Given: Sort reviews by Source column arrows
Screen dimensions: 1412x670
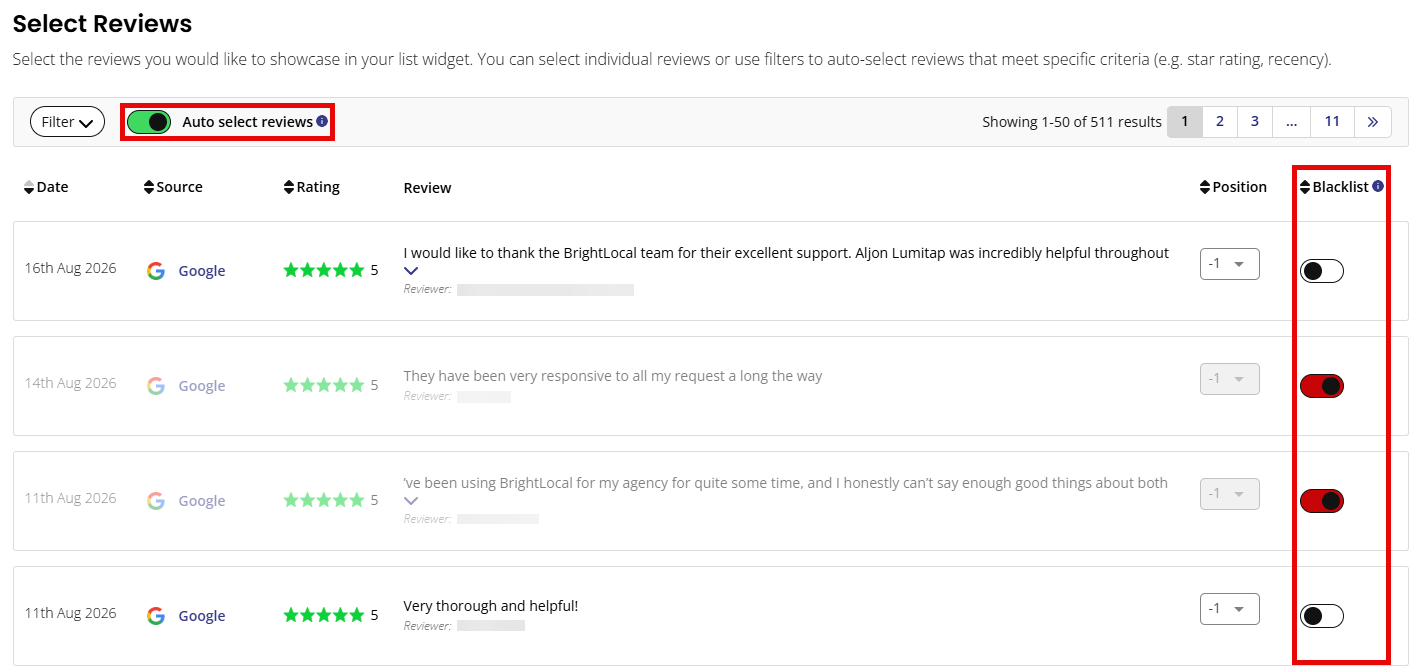Looking at the screenshot, I should coord(149,187).
